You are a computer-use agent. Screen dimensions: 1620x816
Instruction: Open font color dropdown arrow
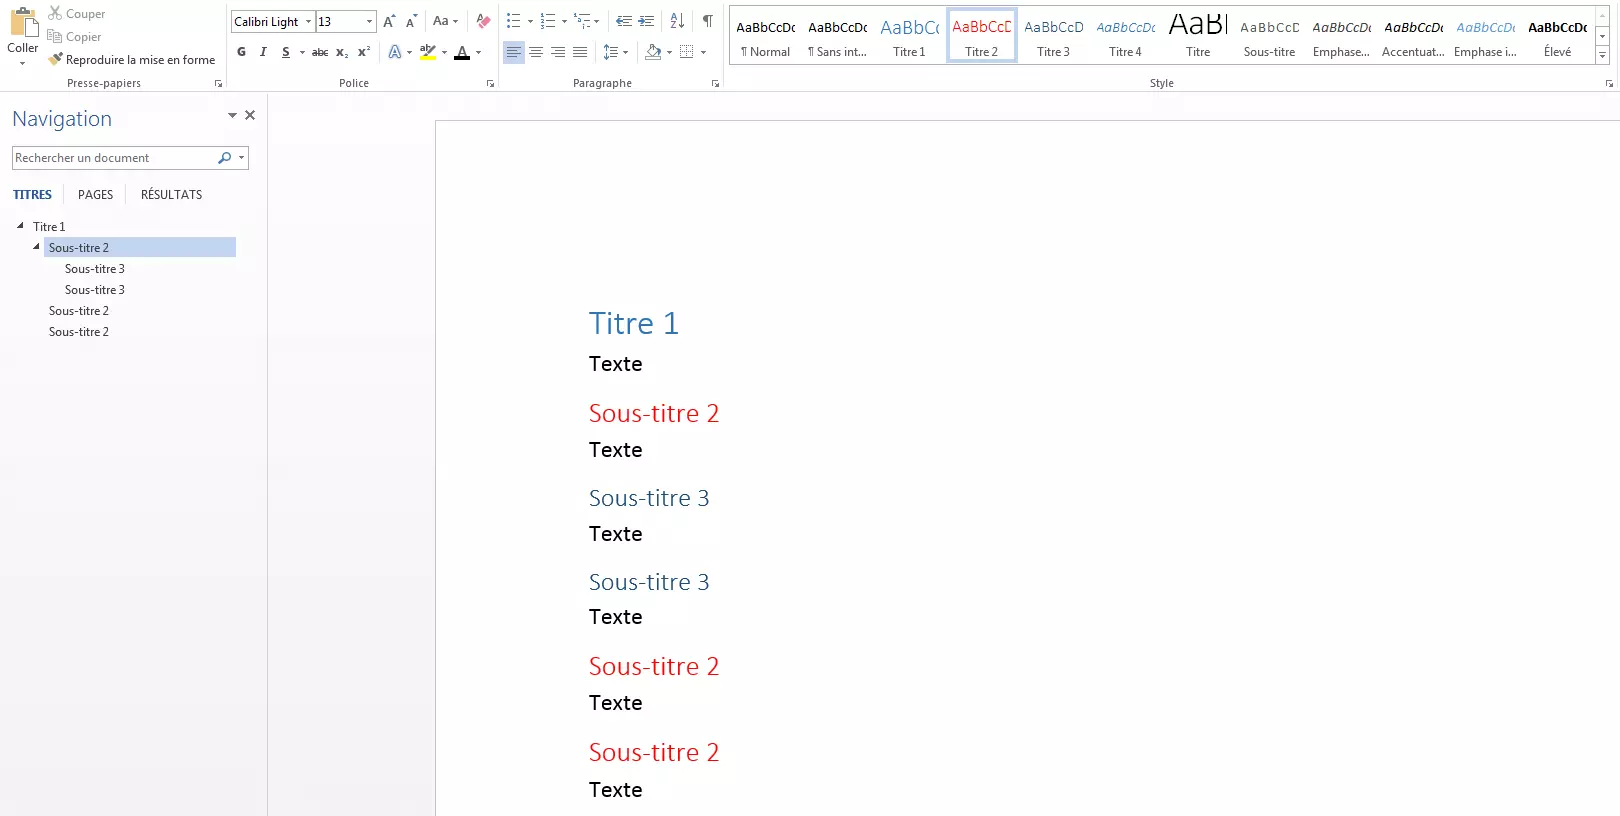(478, 52)
